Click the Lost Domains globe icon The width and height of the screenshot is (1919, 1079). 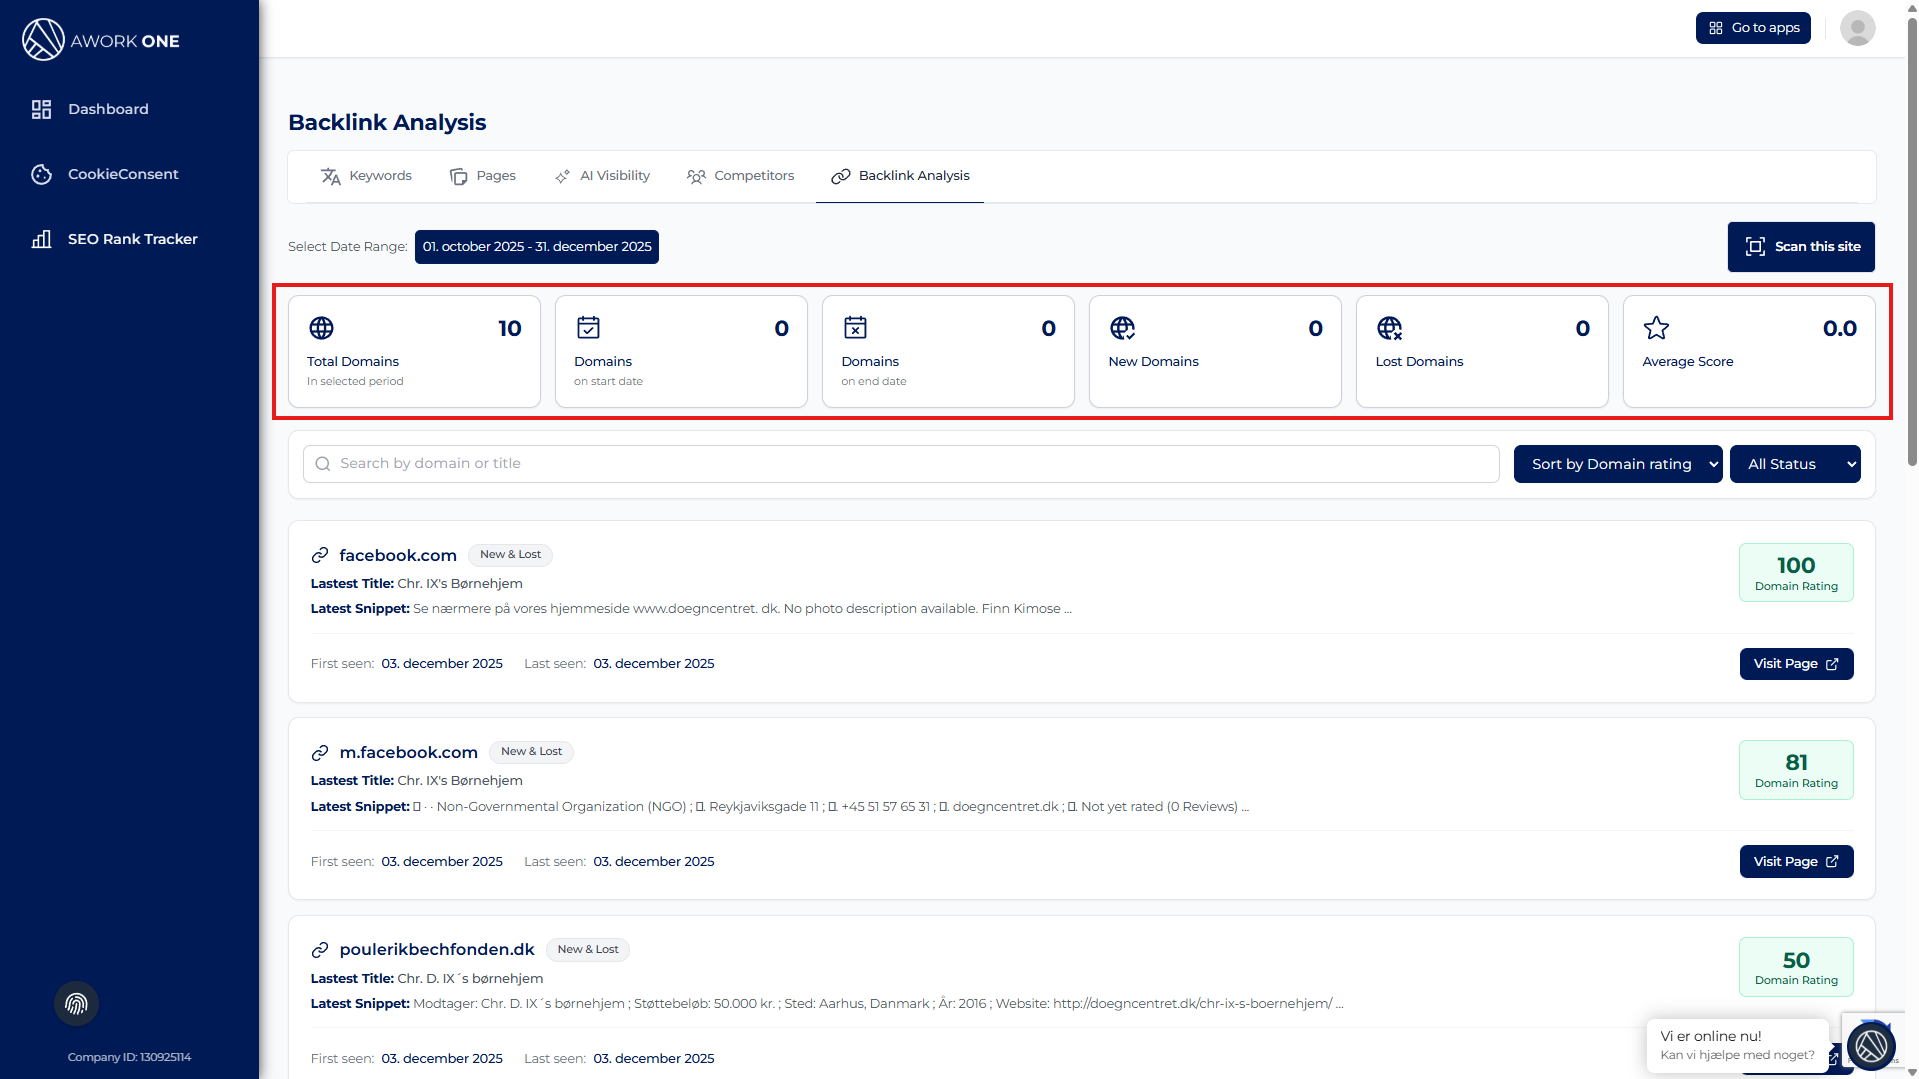point(1389,328)
